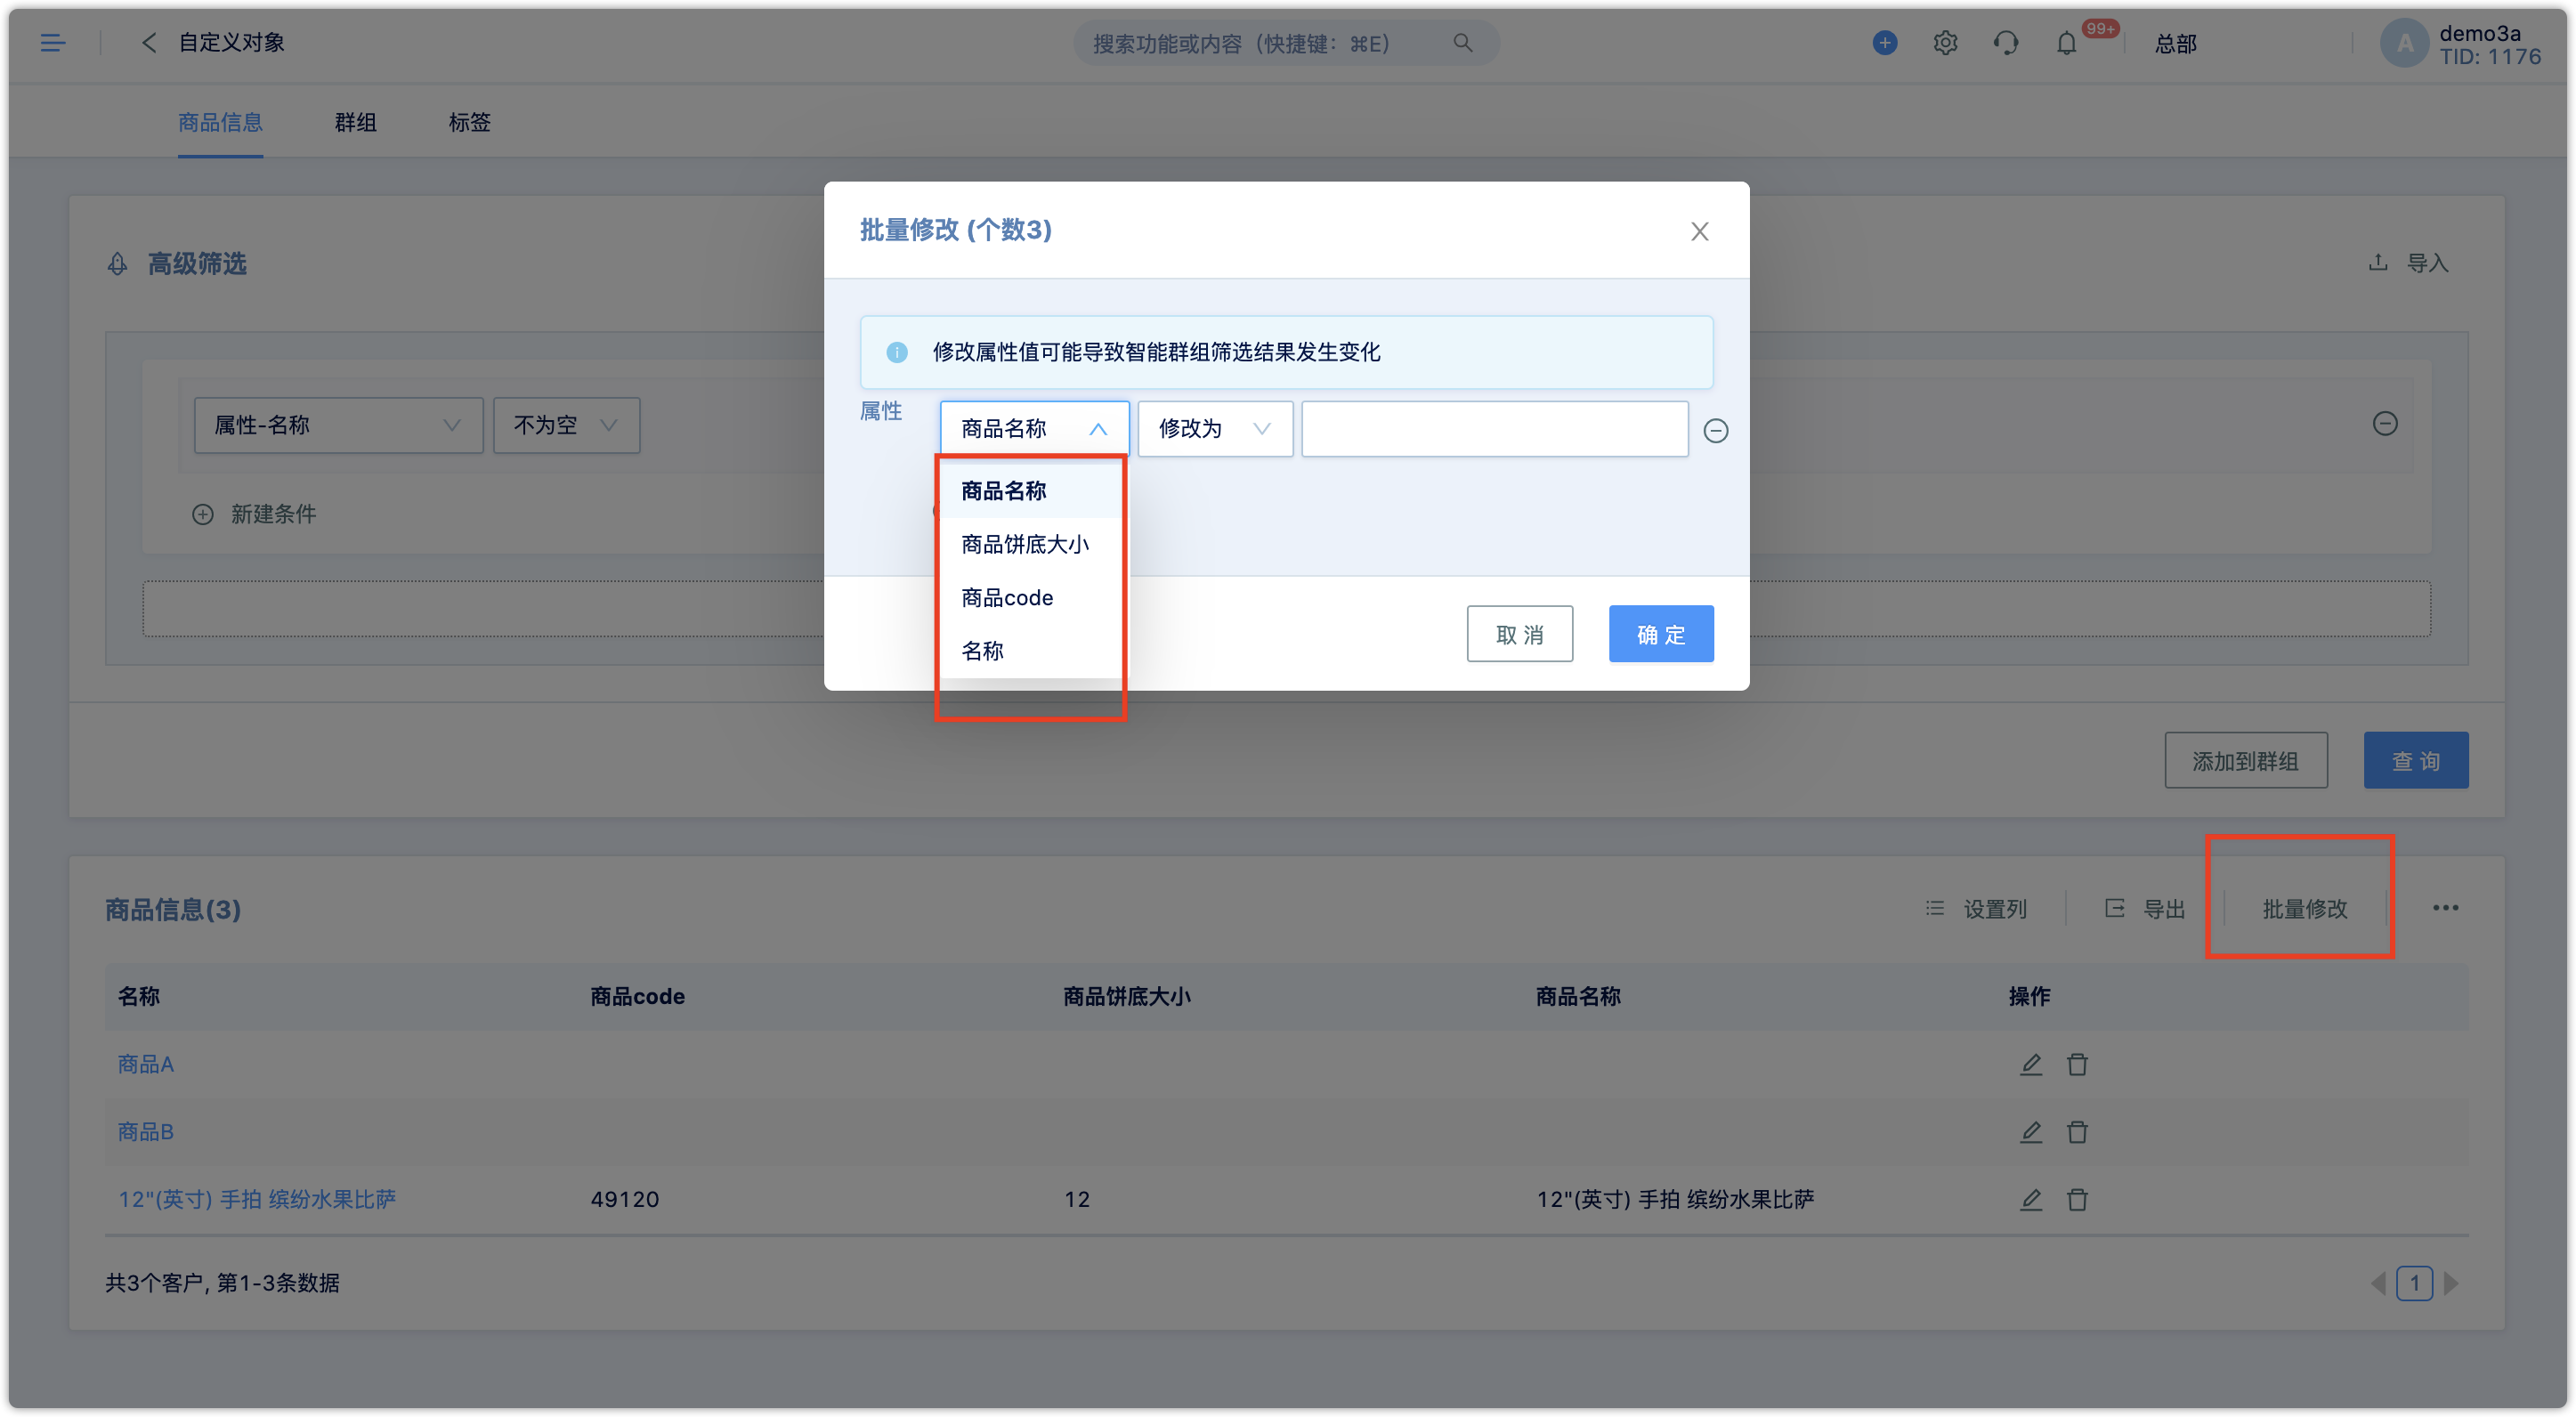Delete the 商品B row with trash icon
Viewport: 2576px width, 1417px height.
(x=2077, y=1132)
